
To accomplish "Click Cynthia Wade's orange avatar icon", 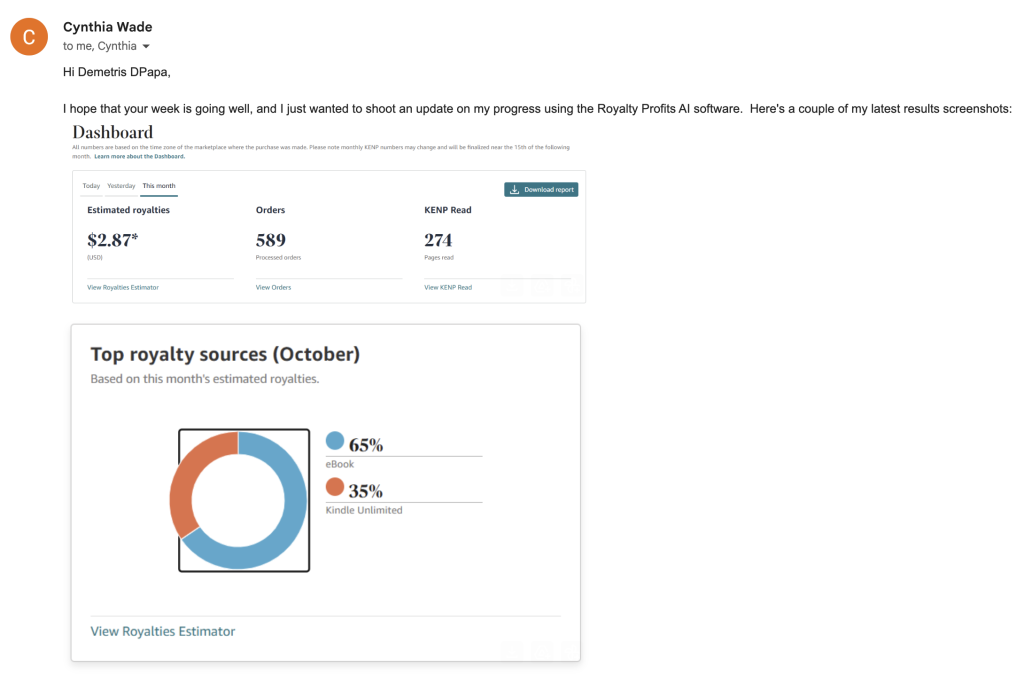I will (29, 37).
